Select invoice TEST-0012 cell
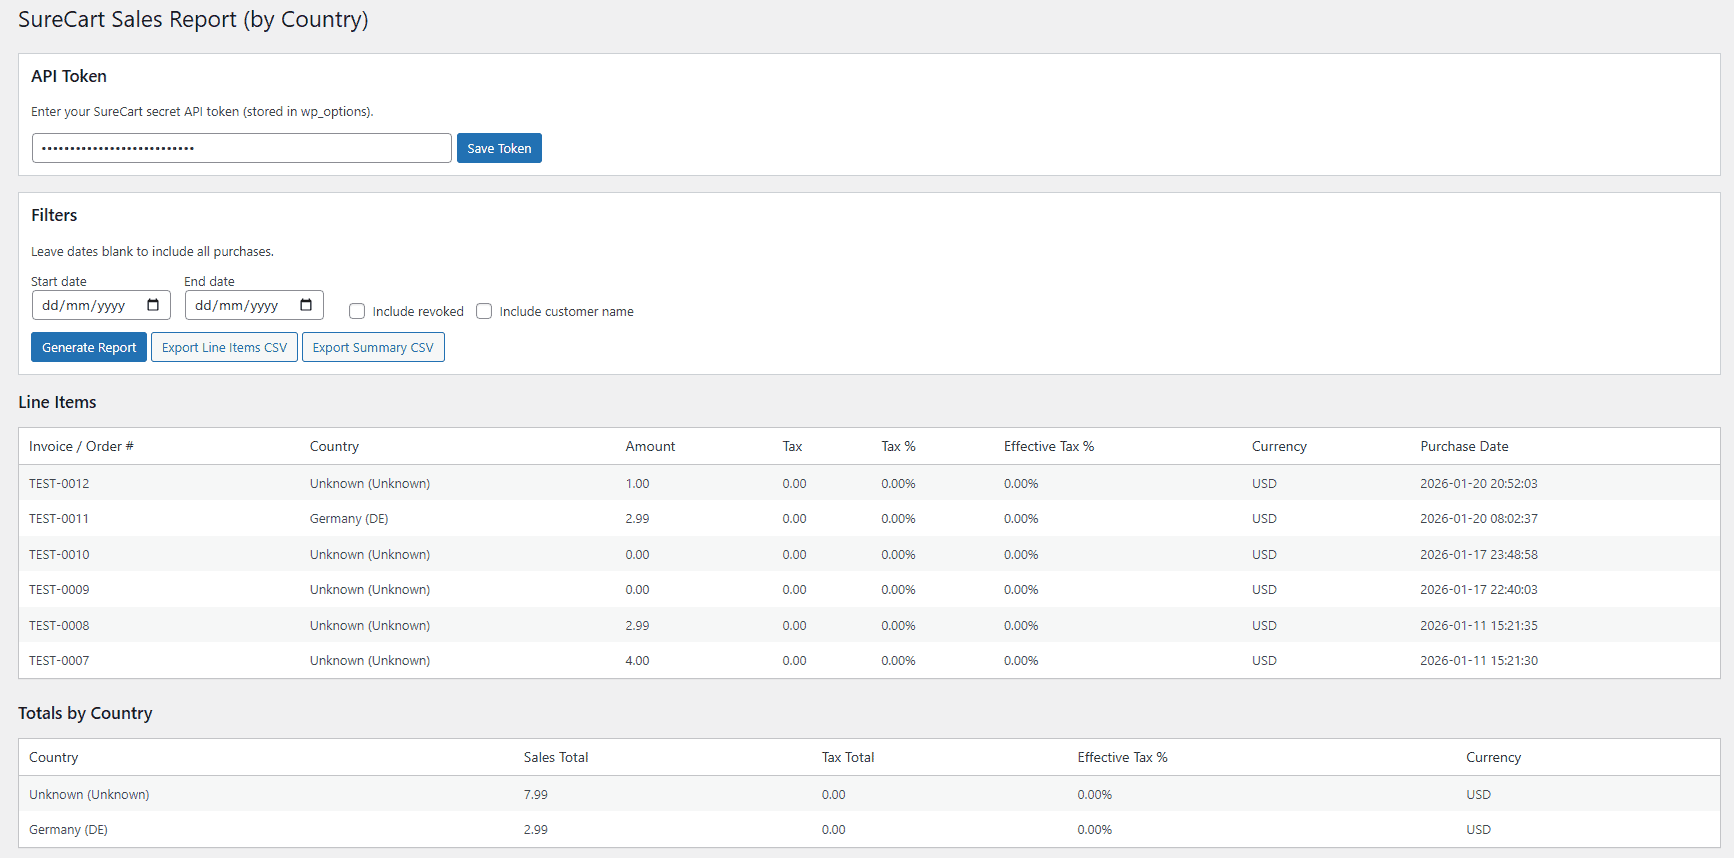This screenshot has width=1734, height=858. tap(59, 483)
